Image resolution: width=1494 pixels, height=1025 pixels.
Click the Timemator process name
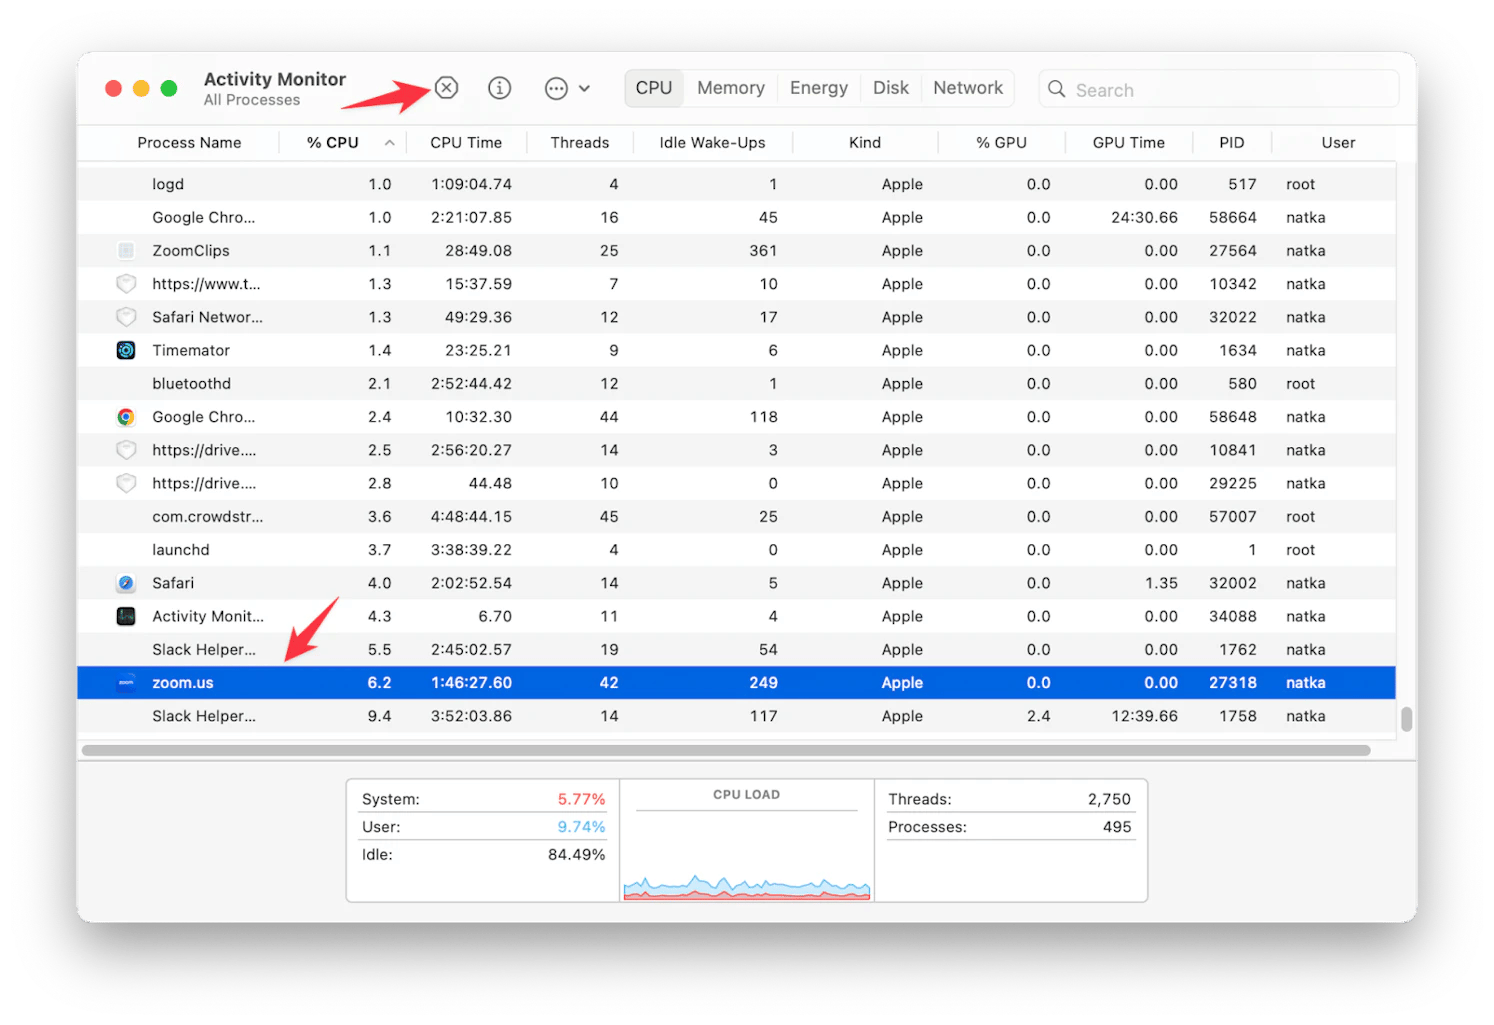tap(191, 350)
